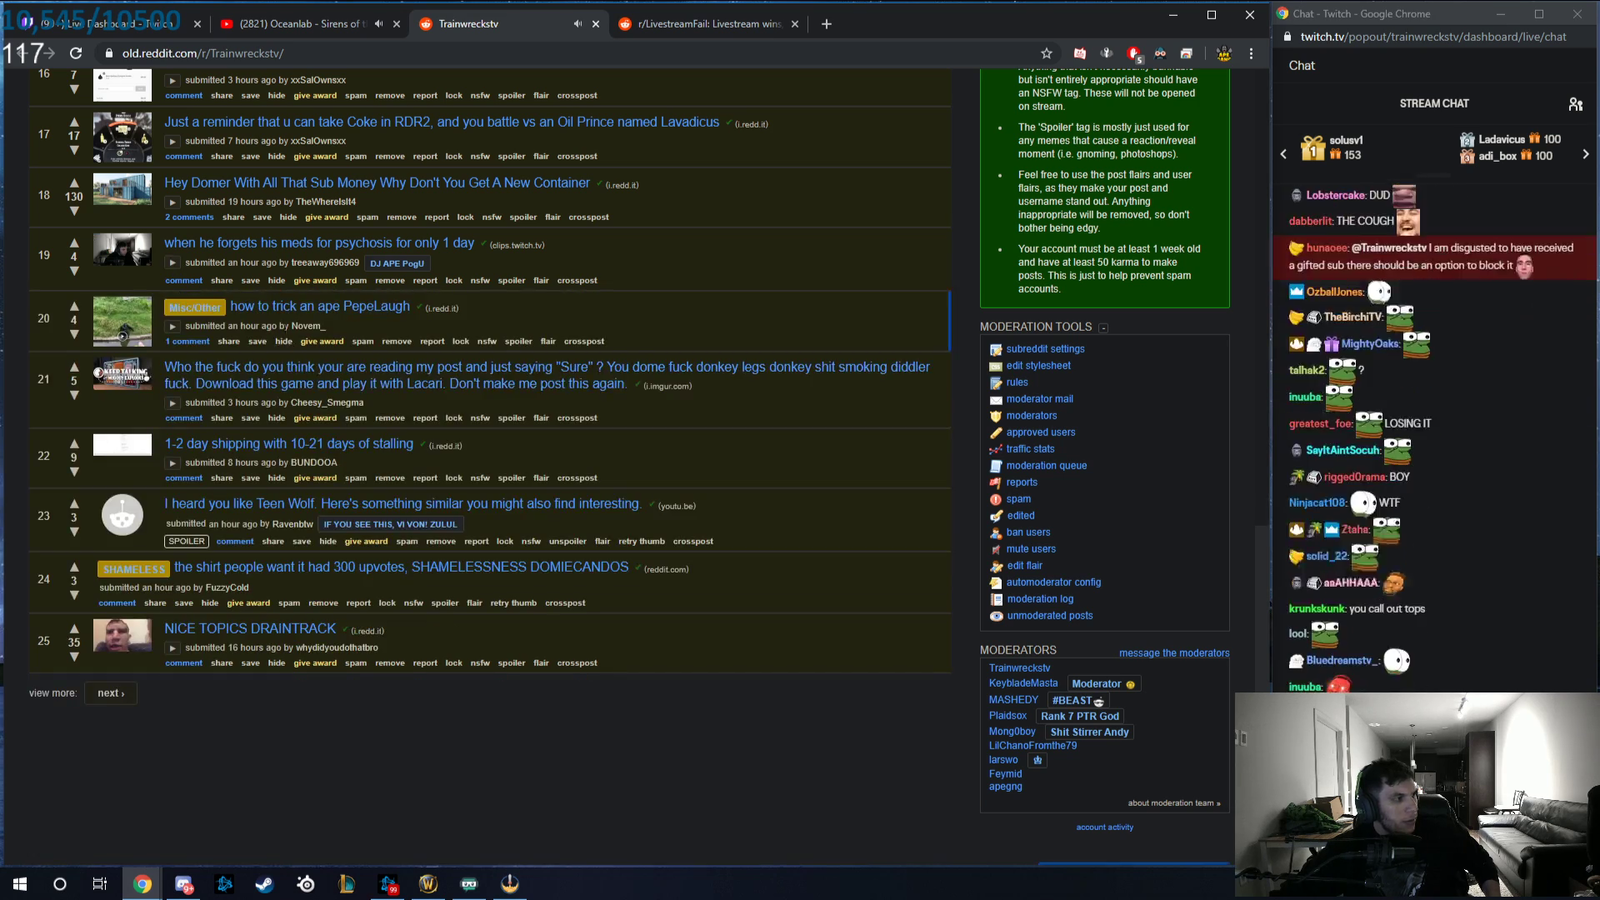The height and width of the screenshot is (900, 1600).
Task: Open a new Chrome tab
Action: pyautogui.click(x=826, y=24)
